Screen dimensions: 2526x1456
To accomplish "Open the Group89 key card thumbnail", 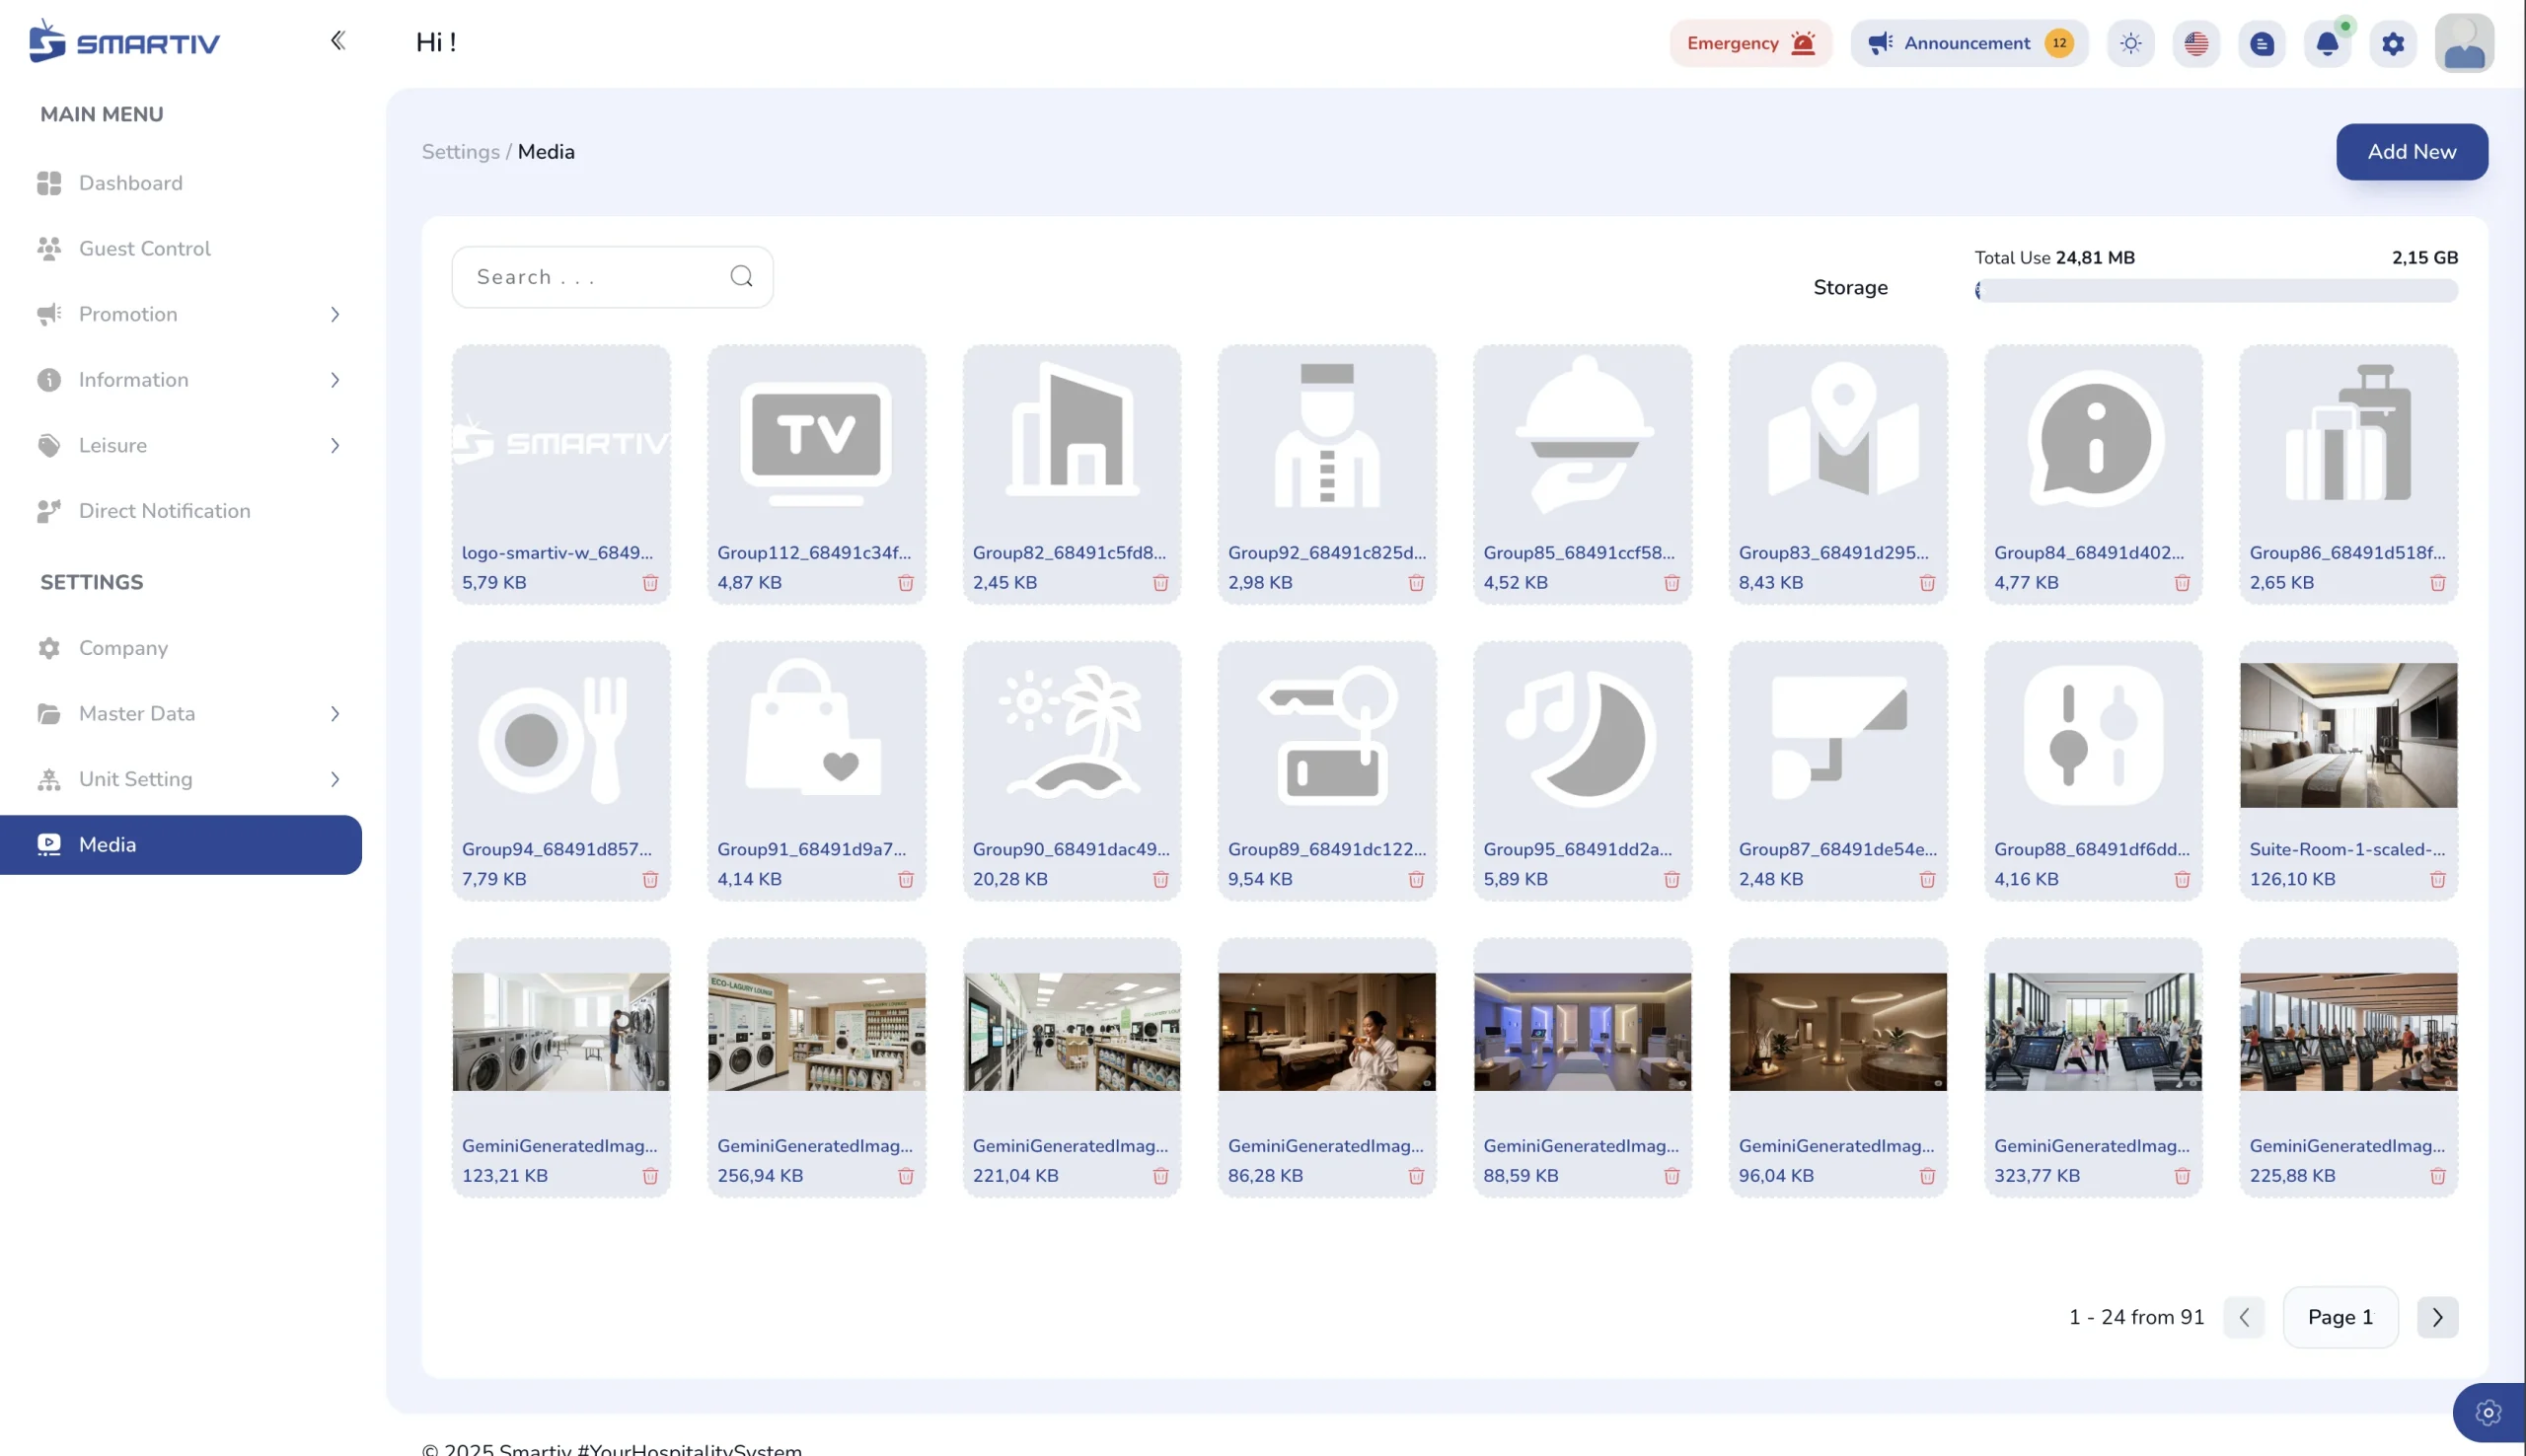I will pos(1326,737).
